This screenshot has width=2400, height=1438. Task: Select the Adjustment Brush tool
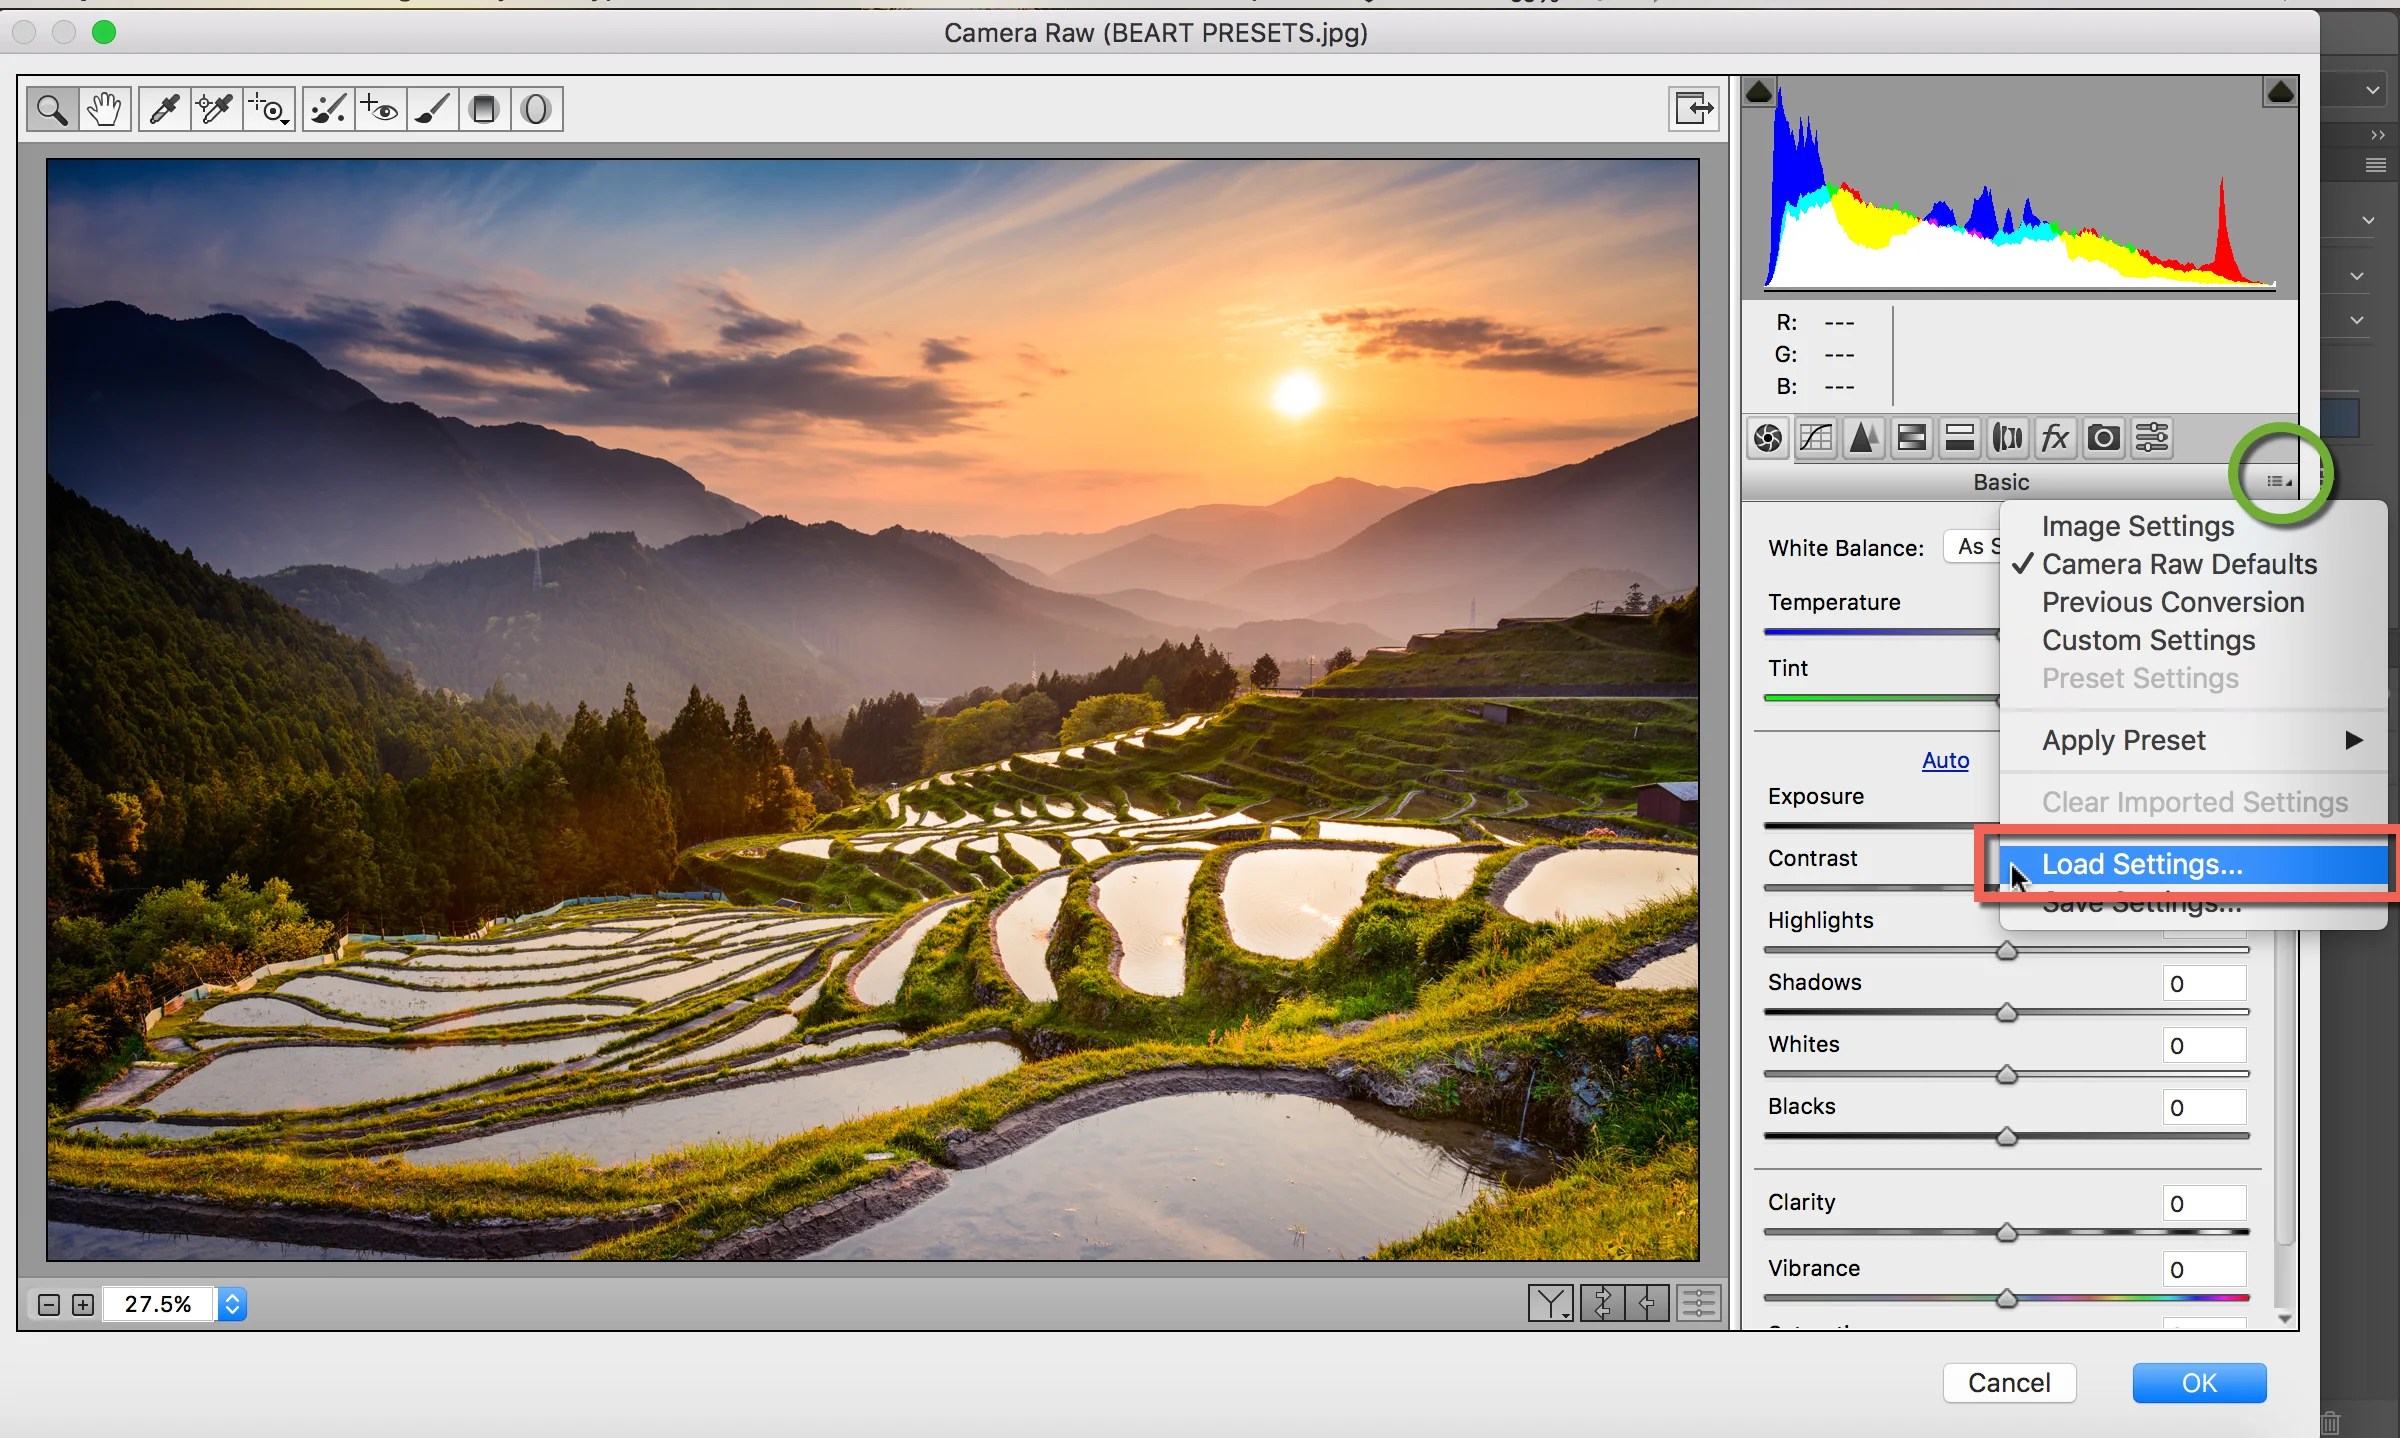pyautogui.click(x=431, y=108)
